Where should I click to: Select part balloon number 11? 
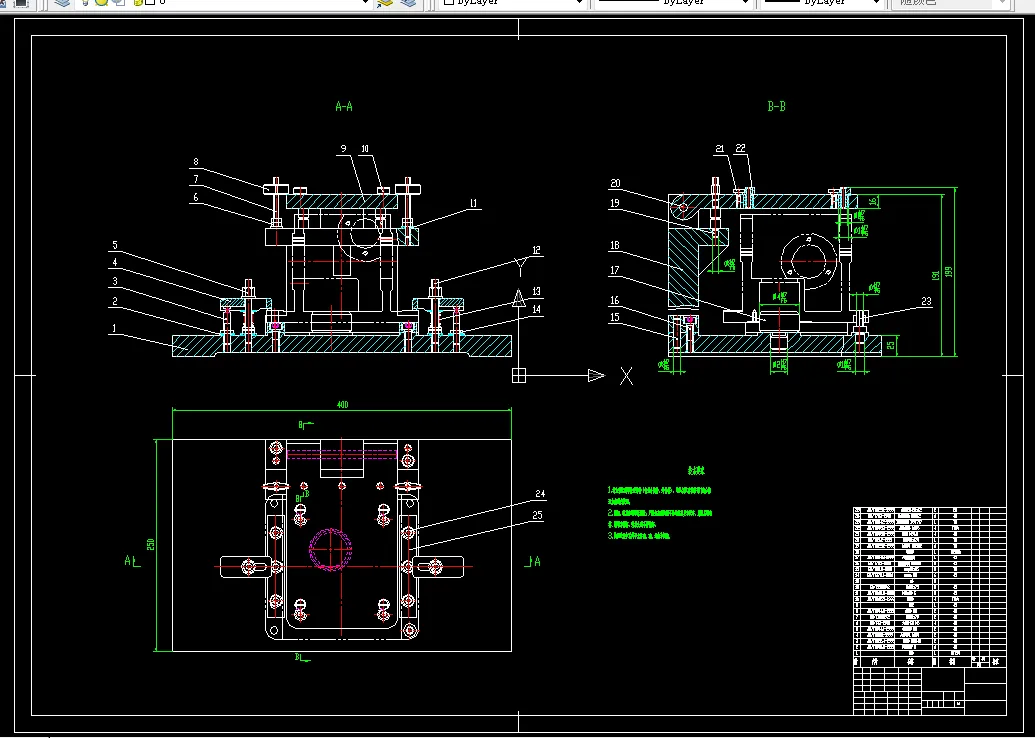(x=473, y=203)
